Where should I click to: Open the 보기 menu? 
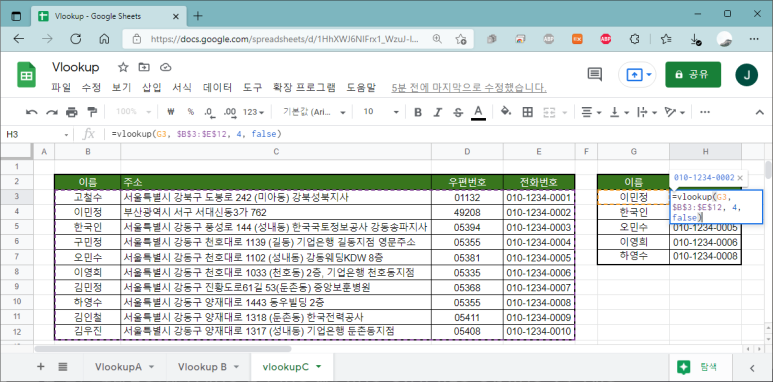tap(121, 88)
